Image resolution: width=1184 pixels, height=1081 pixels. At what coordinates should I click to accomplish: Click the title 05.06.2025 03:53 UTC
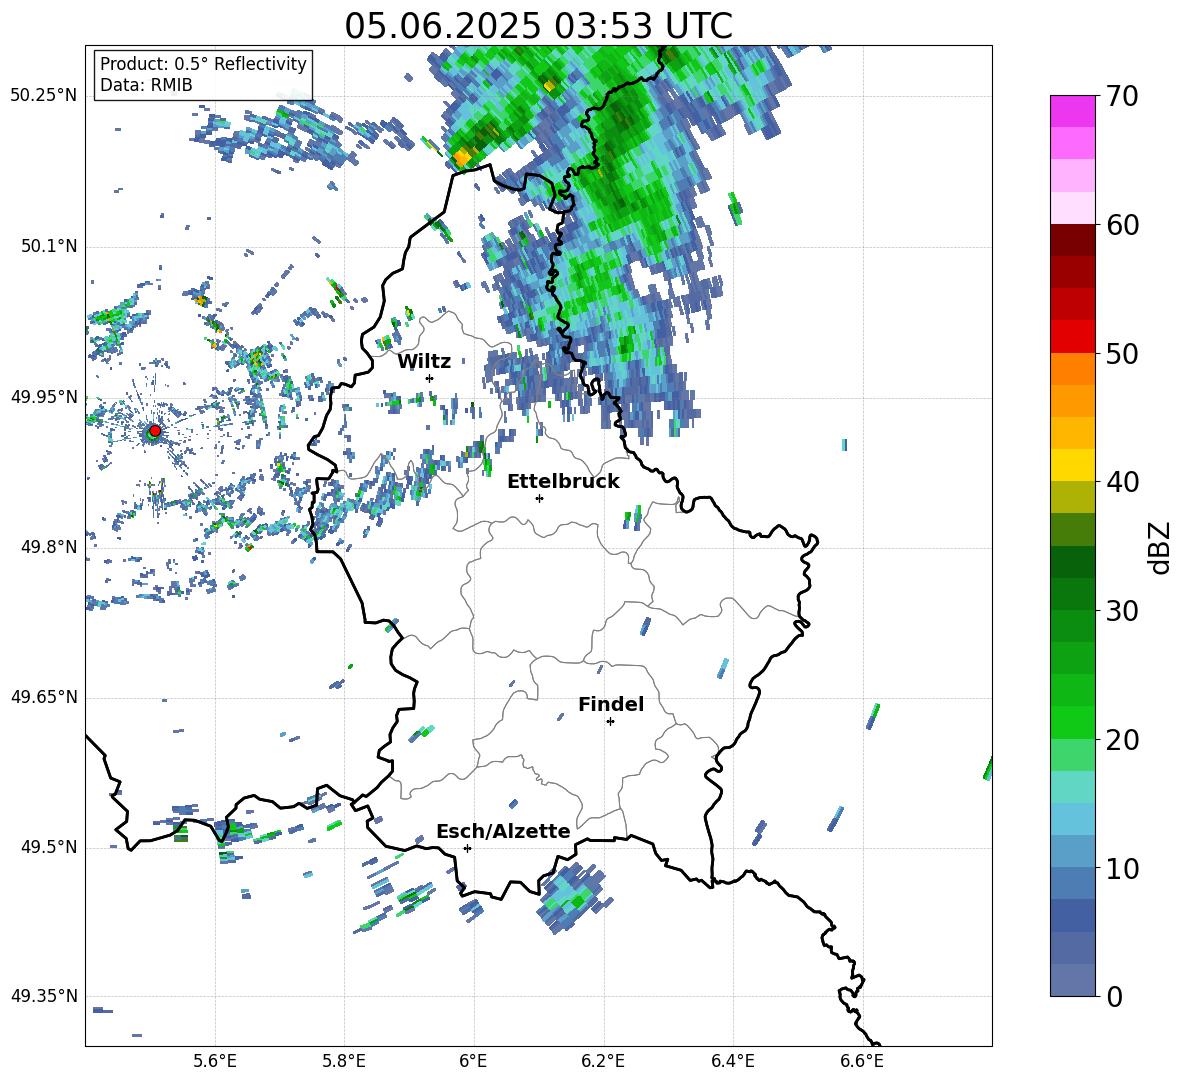point(538,26)
